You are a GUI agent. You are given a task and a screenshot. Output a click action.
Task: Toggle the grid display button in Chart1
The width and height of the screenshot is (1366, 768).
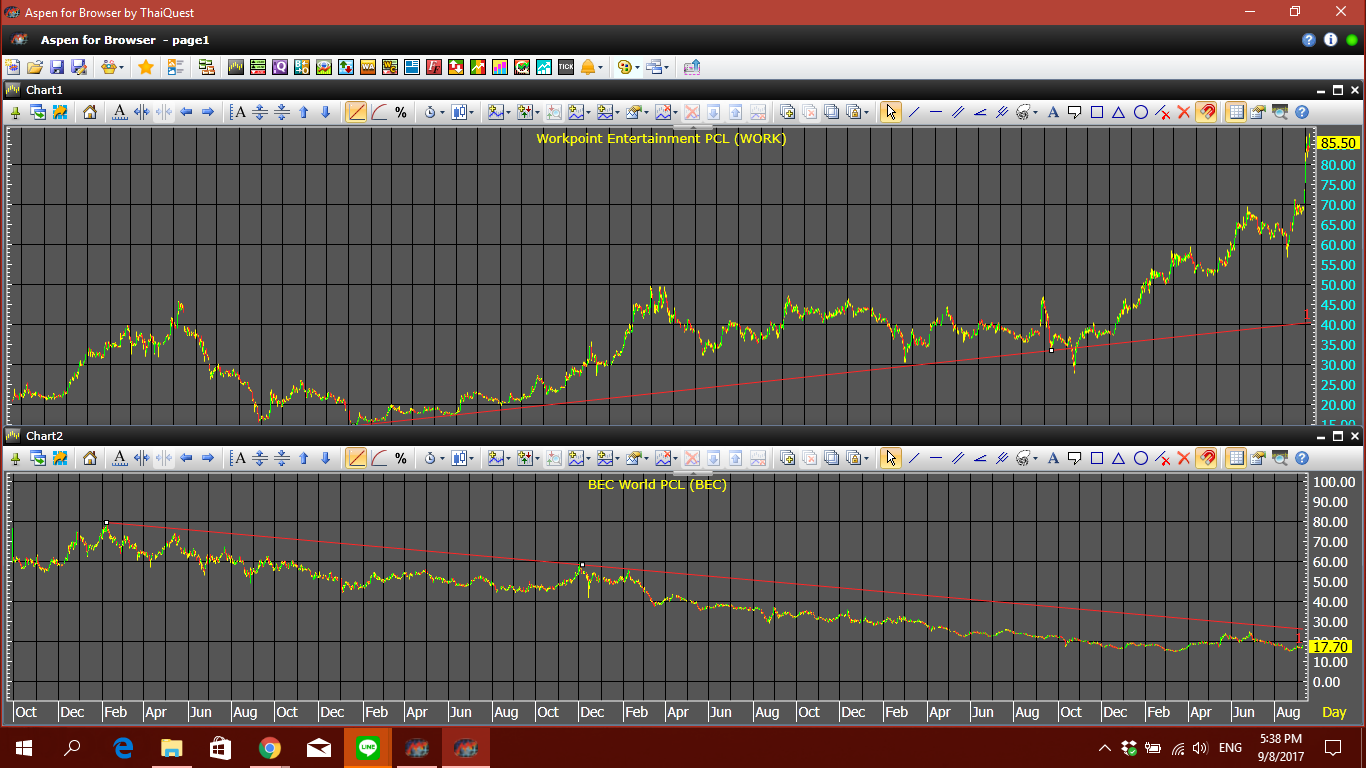point(1237,112)
